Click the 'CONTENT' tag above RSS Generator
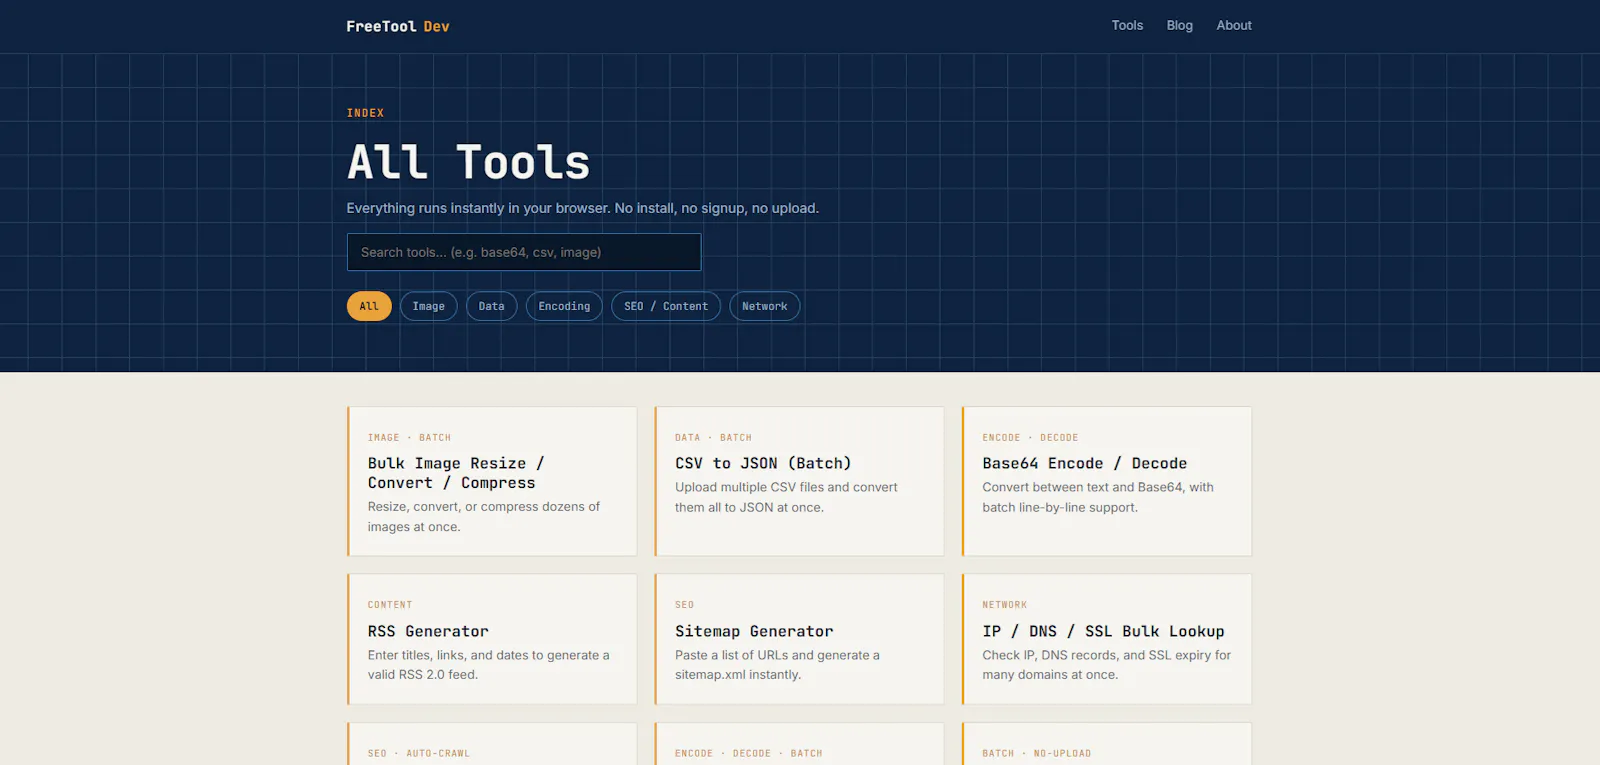 tap(390, 605)
